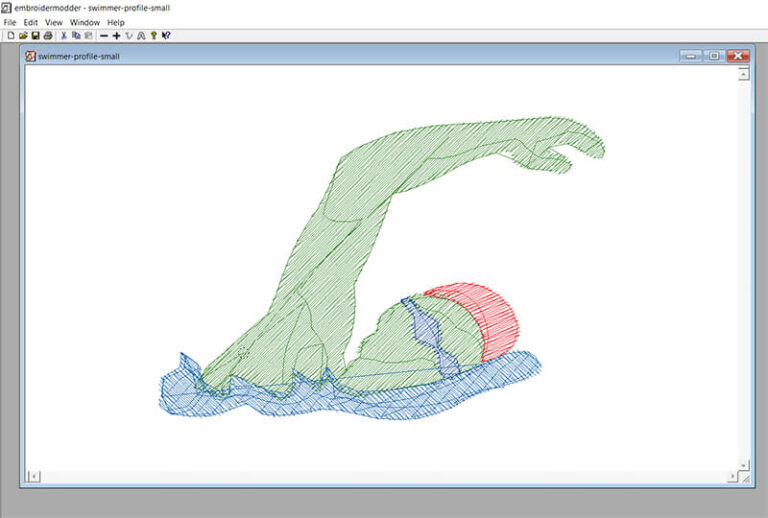Image resolution: width=768 pixels, height=518 pixels.
Task: Click the vertical scrollbar up arrow
Action: point(744,74)
